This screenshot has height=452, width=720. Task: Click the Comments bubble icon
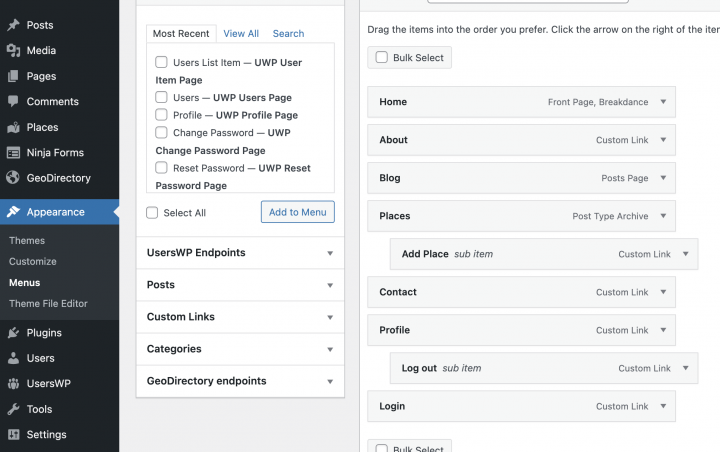click(13, 102)
